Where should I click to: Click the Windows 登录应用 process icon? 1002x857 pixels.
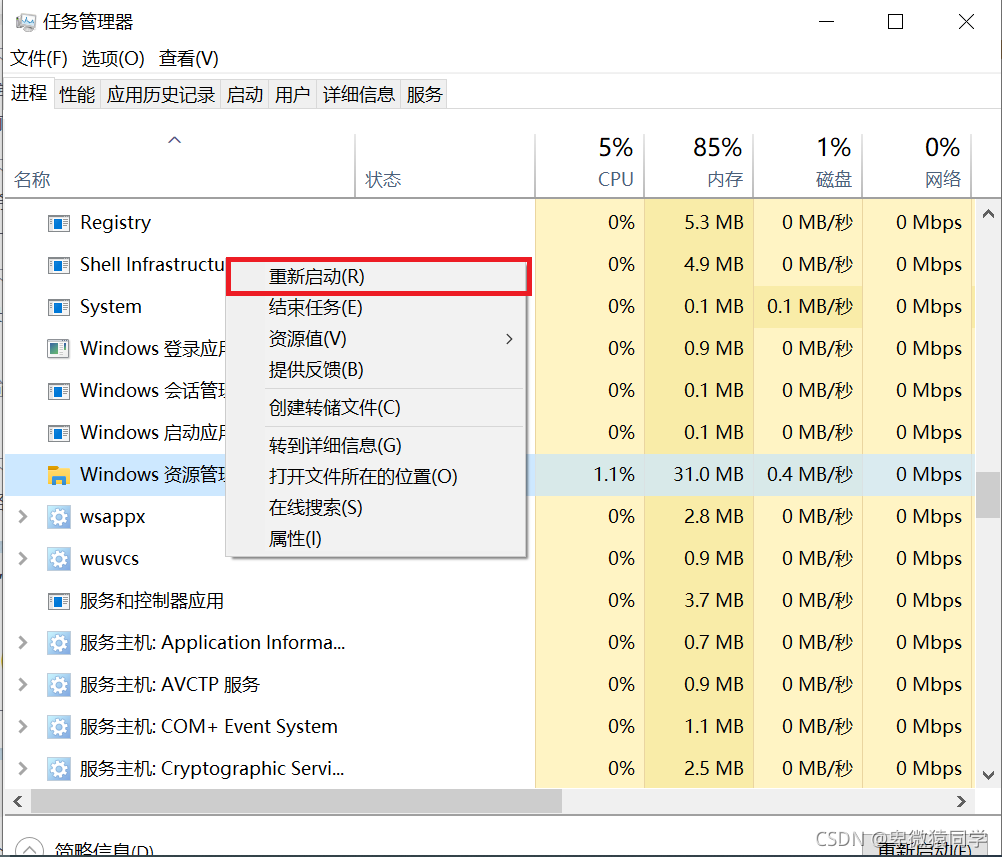(x=59, y=349)
